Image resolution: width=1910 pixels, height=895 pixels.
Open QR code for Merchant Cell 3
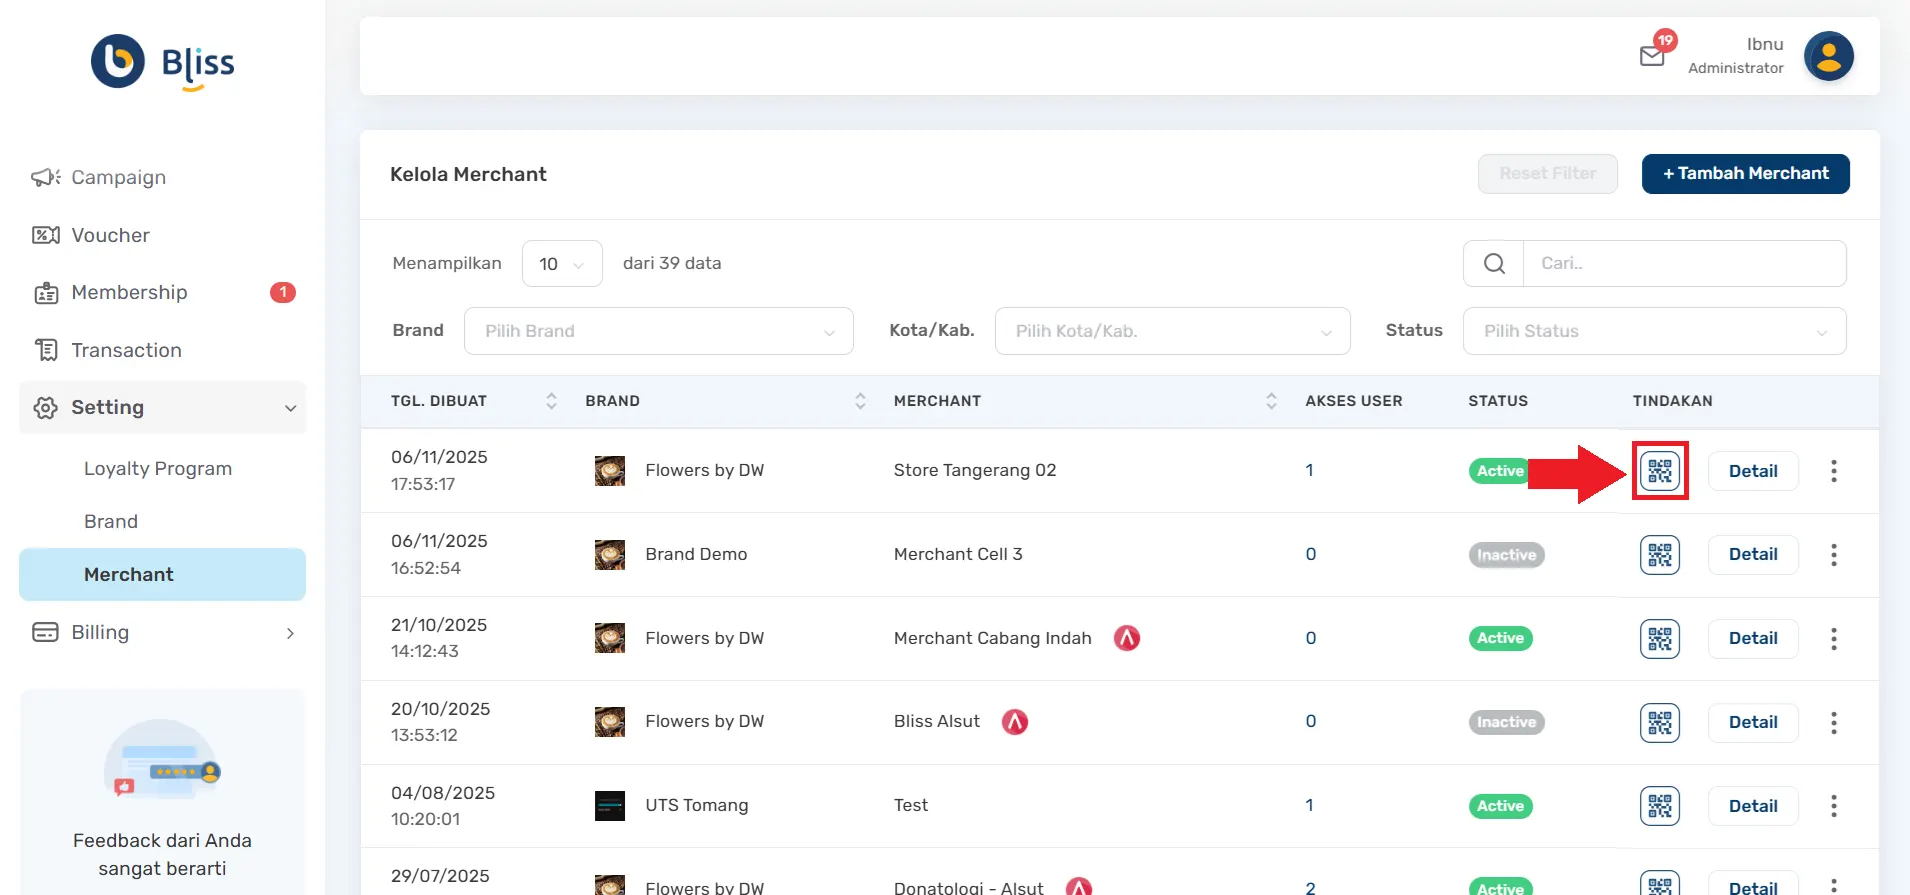coord(1659,555)
